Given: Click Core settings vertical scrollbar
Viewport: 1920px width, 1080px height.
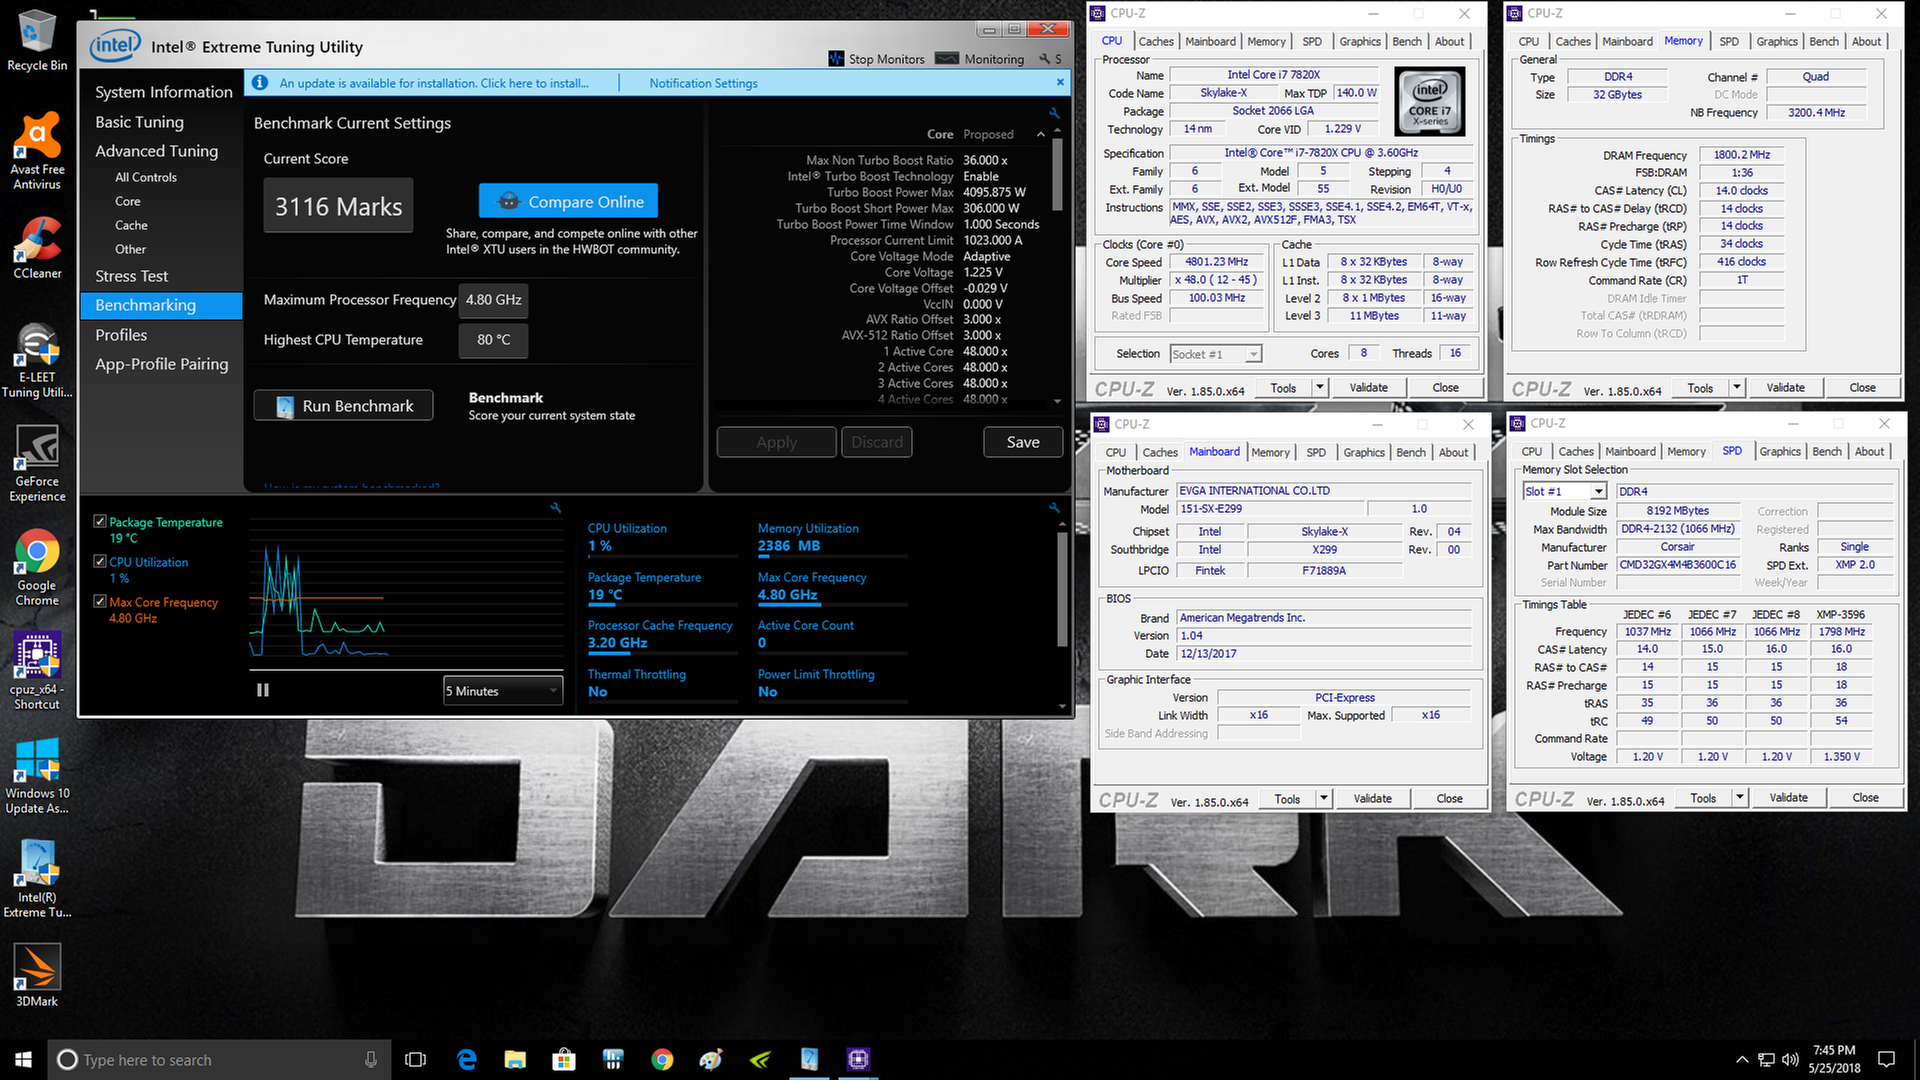Looking at the screenshot, I should 1057,175.
